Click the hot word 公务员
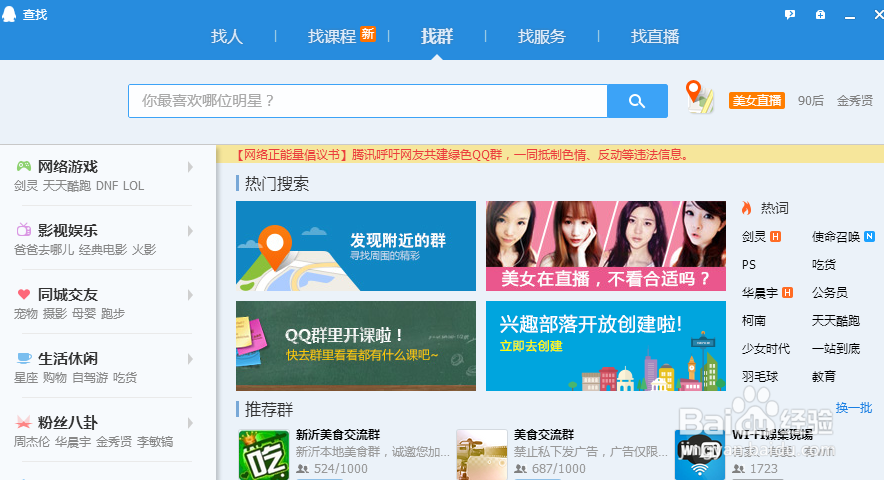Viewport: 884px width, 480px height. [x=830, y=292]
